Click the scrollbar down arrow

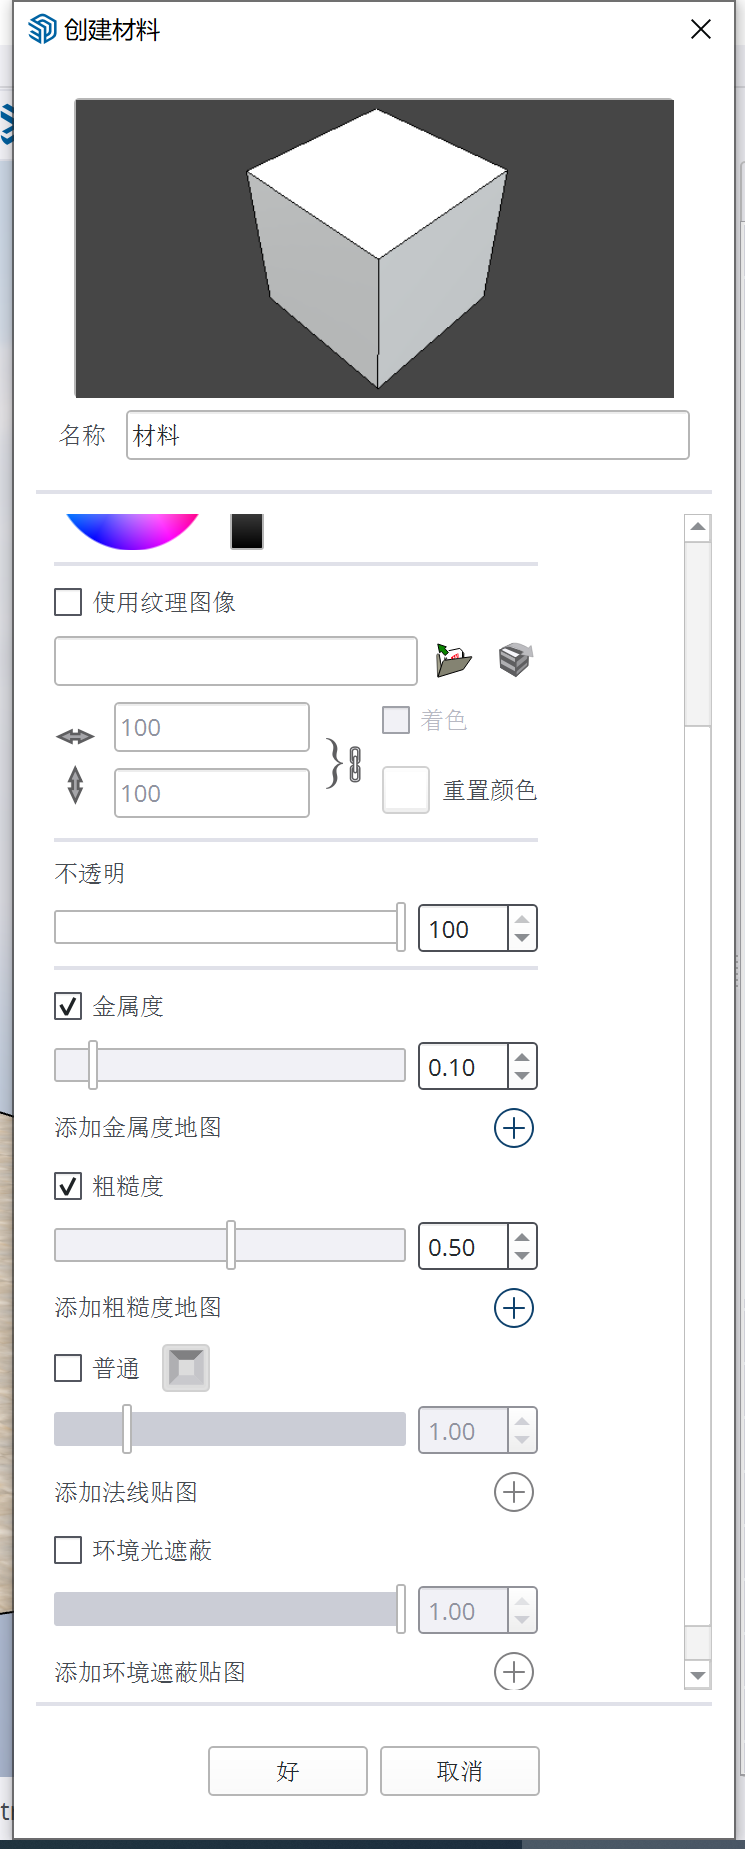pyautogui.click(x=698, y=1675)
